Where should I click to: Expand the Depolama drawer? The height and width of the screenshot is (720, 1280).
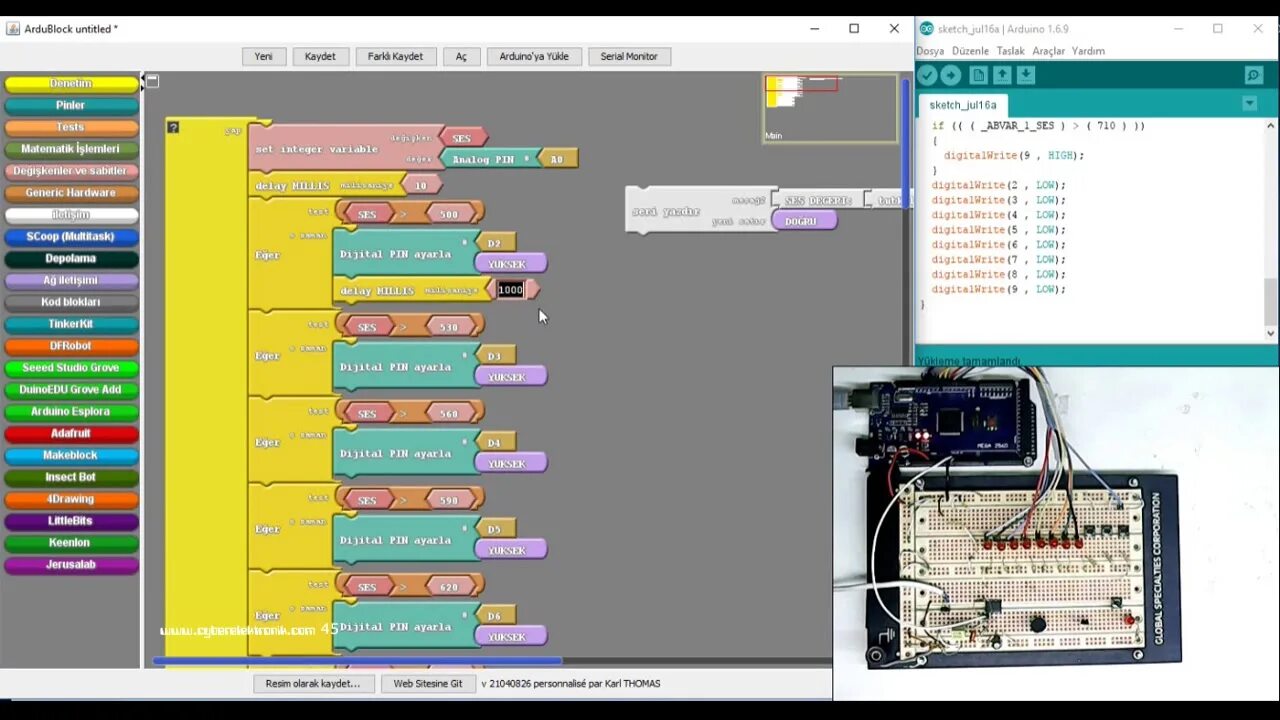(x=71, y=259)
